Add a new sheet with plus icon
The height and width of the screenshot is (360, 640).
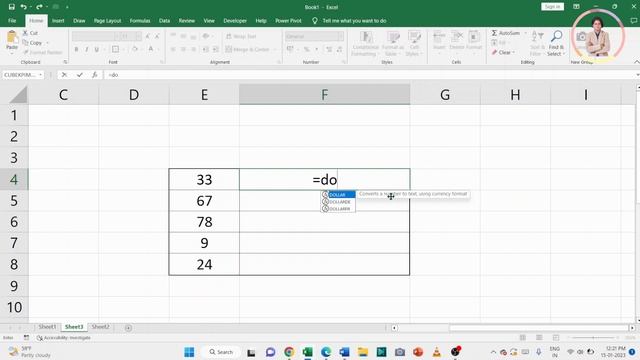coord(128,327)
